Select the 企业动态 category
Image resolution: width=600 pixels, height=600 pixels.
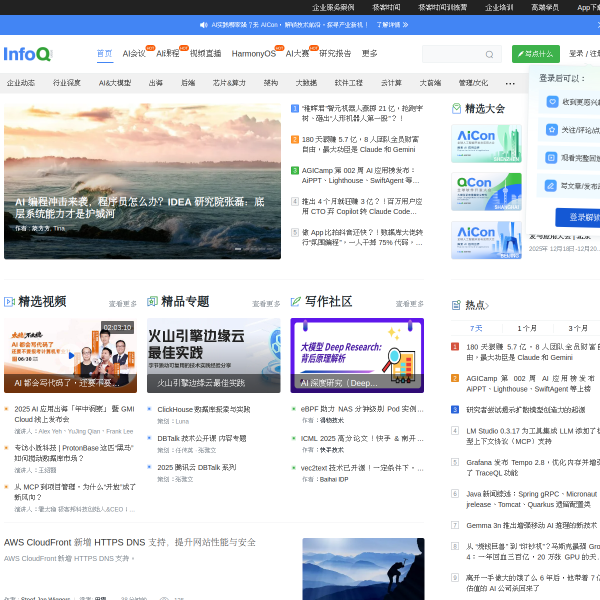[21, 83]
